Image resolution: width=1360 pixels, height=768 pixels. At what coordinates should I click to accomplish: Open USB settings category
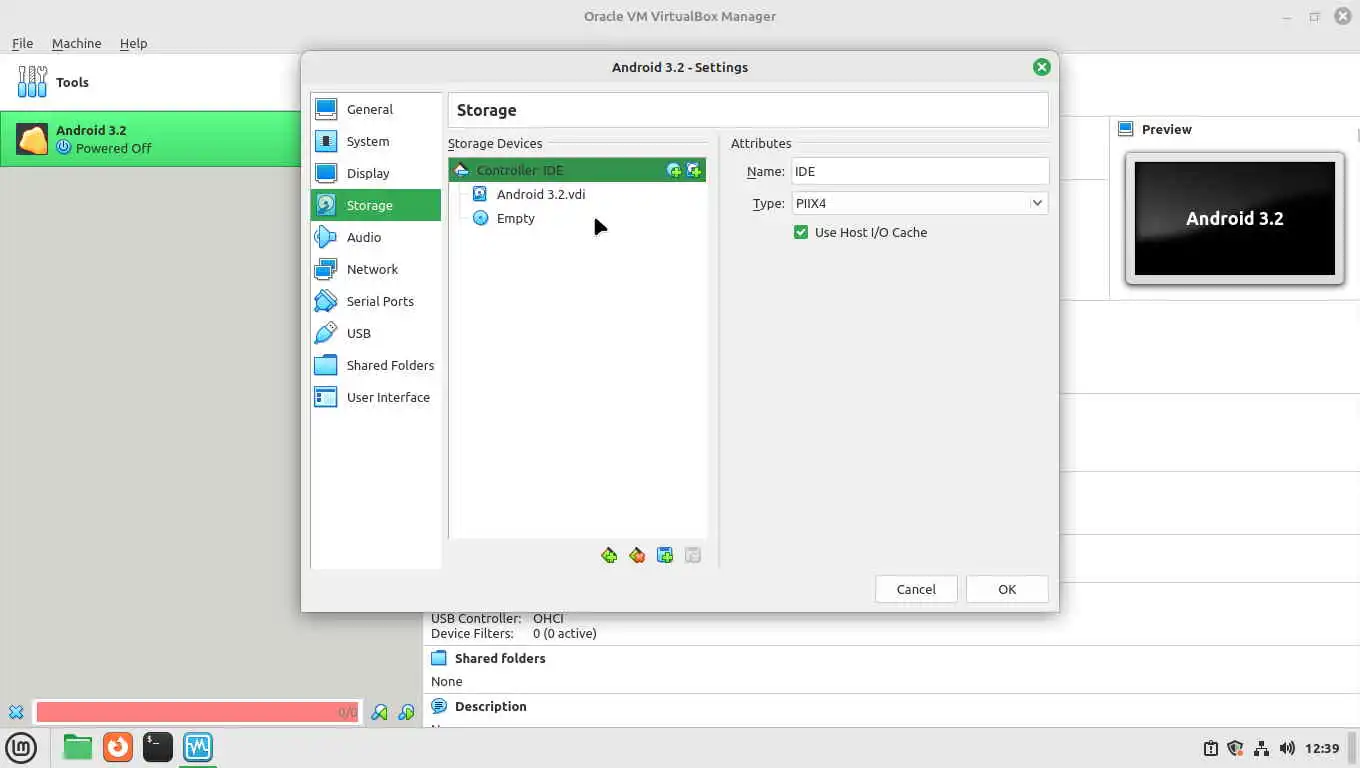pyautogui.click(x=375, y=333)
